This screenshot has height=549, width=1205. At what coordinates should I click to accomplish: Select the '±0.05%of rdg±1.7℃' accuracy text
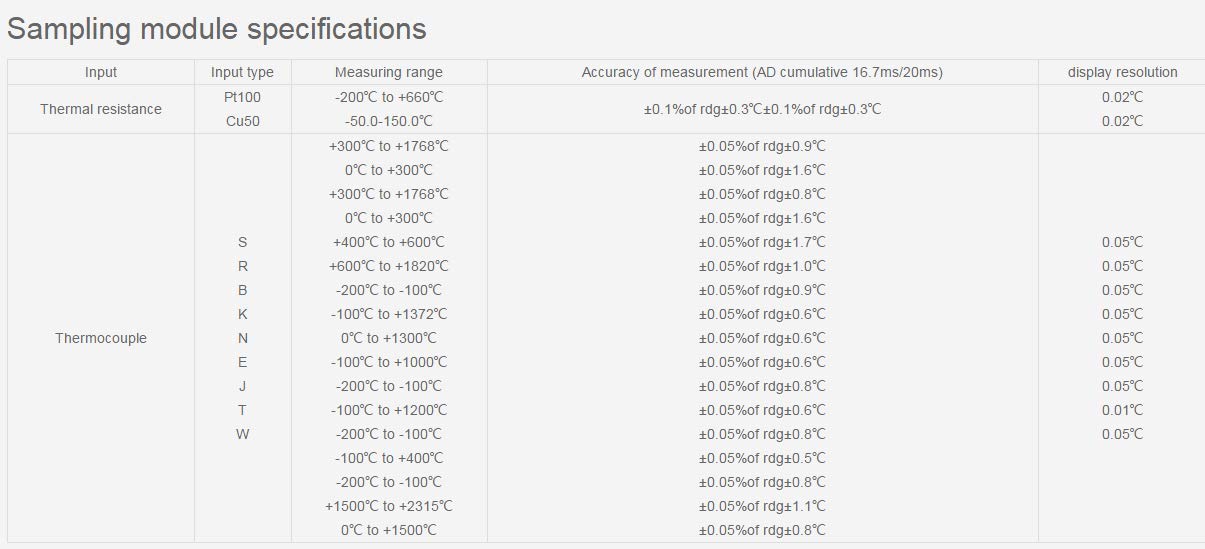pos(762,242)
